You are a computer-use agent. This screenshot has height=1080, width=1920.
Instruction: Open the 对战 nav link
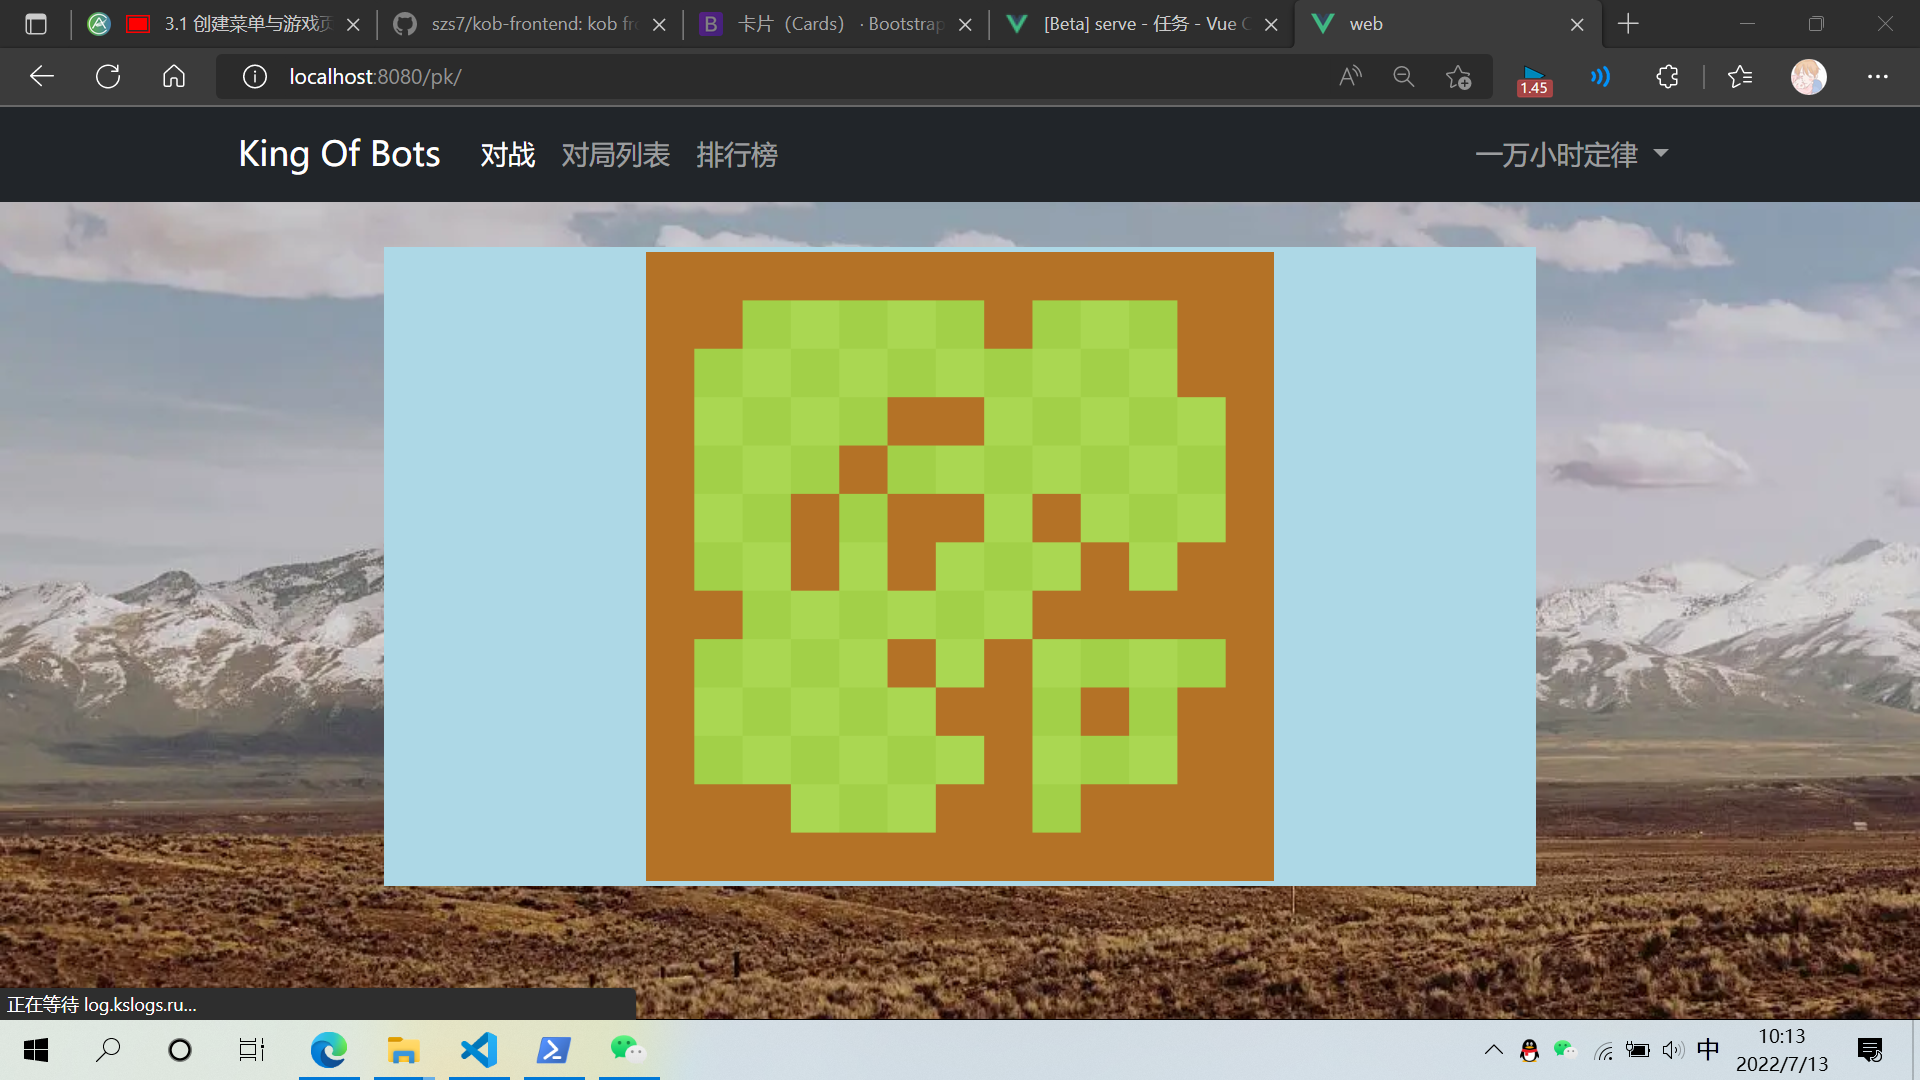coord(508,155)
